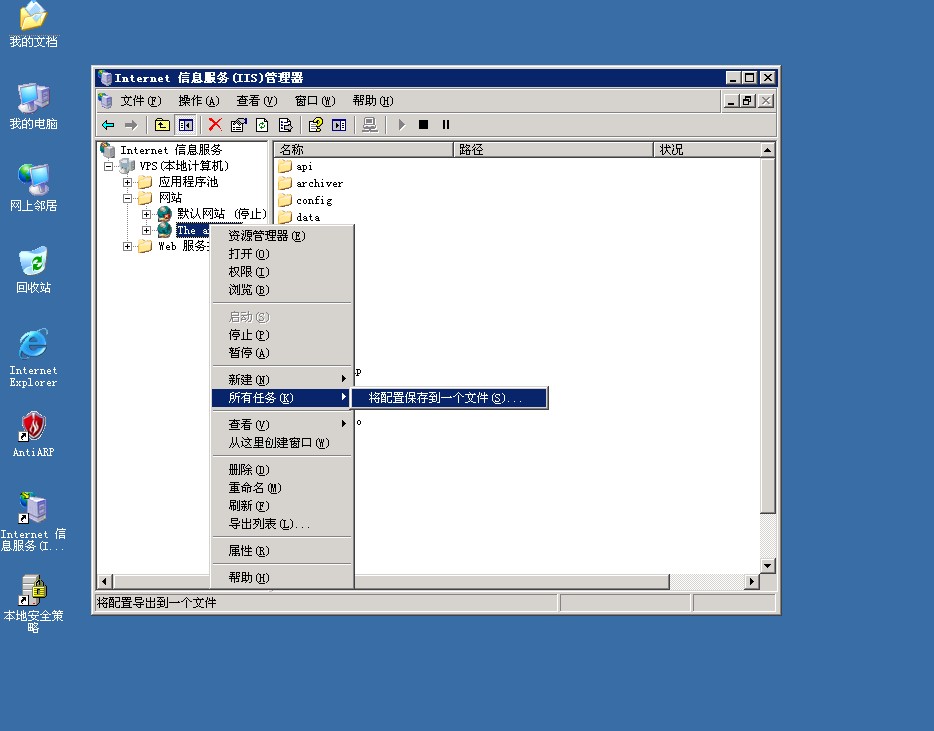The width and height of the screenshot is (934, 731).
Task: Click the Pause toolbar button
Action: (x=446, y=125)
